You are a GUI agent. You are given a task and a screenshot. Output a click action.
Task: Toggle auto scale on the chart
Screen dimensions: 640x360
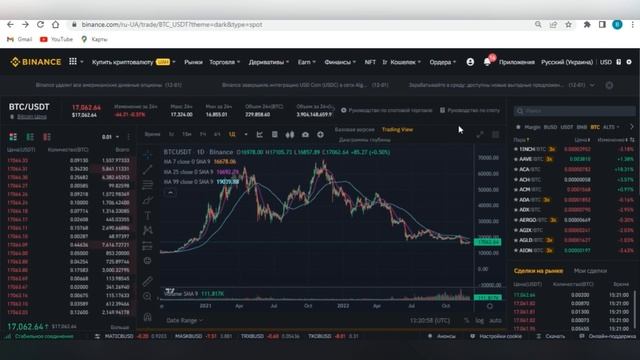(495, 321)
